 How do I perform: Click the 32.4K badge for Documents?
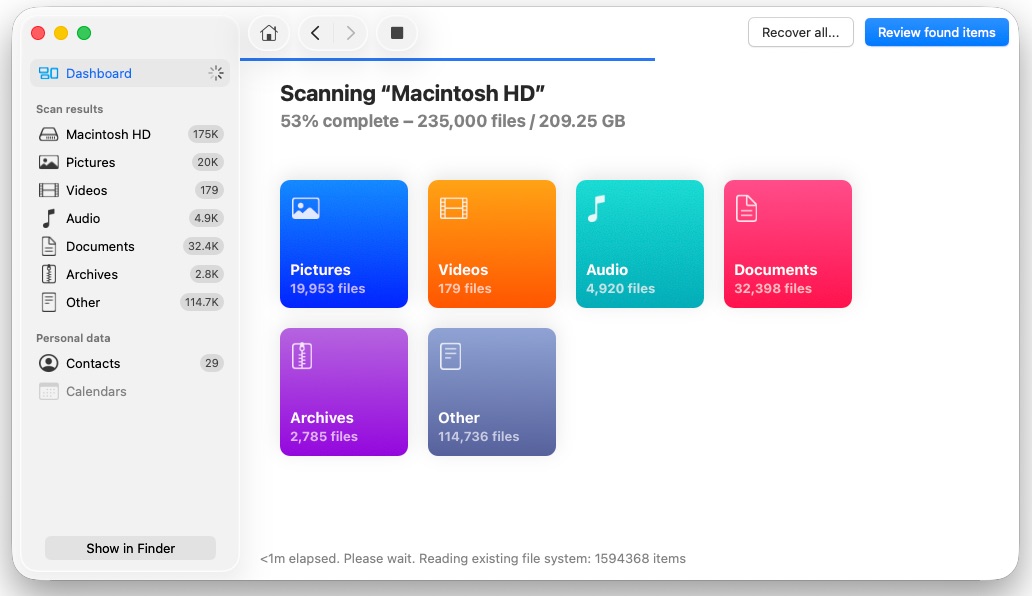pos(203,246)
